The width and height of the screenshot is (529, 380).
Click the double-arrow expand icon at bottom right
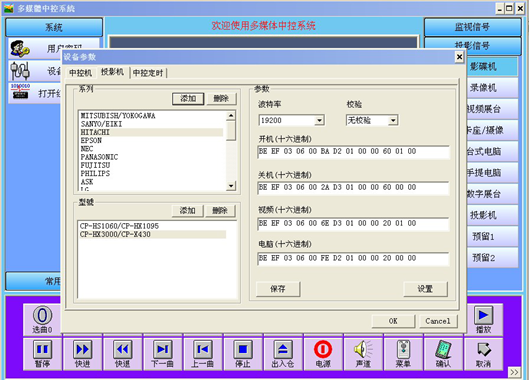point(514,372)
